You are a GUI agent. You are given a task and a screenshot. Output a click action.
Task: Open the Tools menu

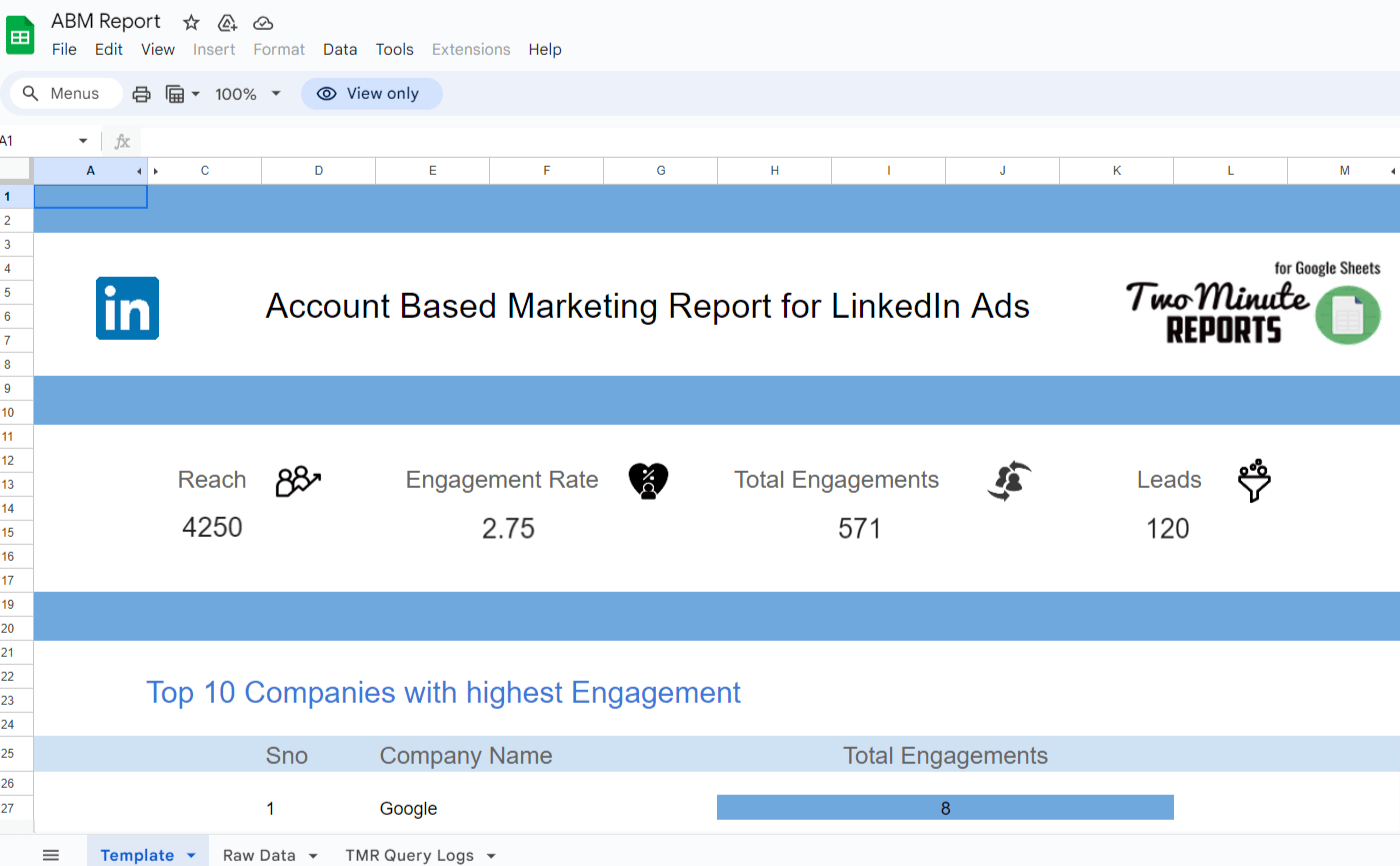click(x=395, y=49)
